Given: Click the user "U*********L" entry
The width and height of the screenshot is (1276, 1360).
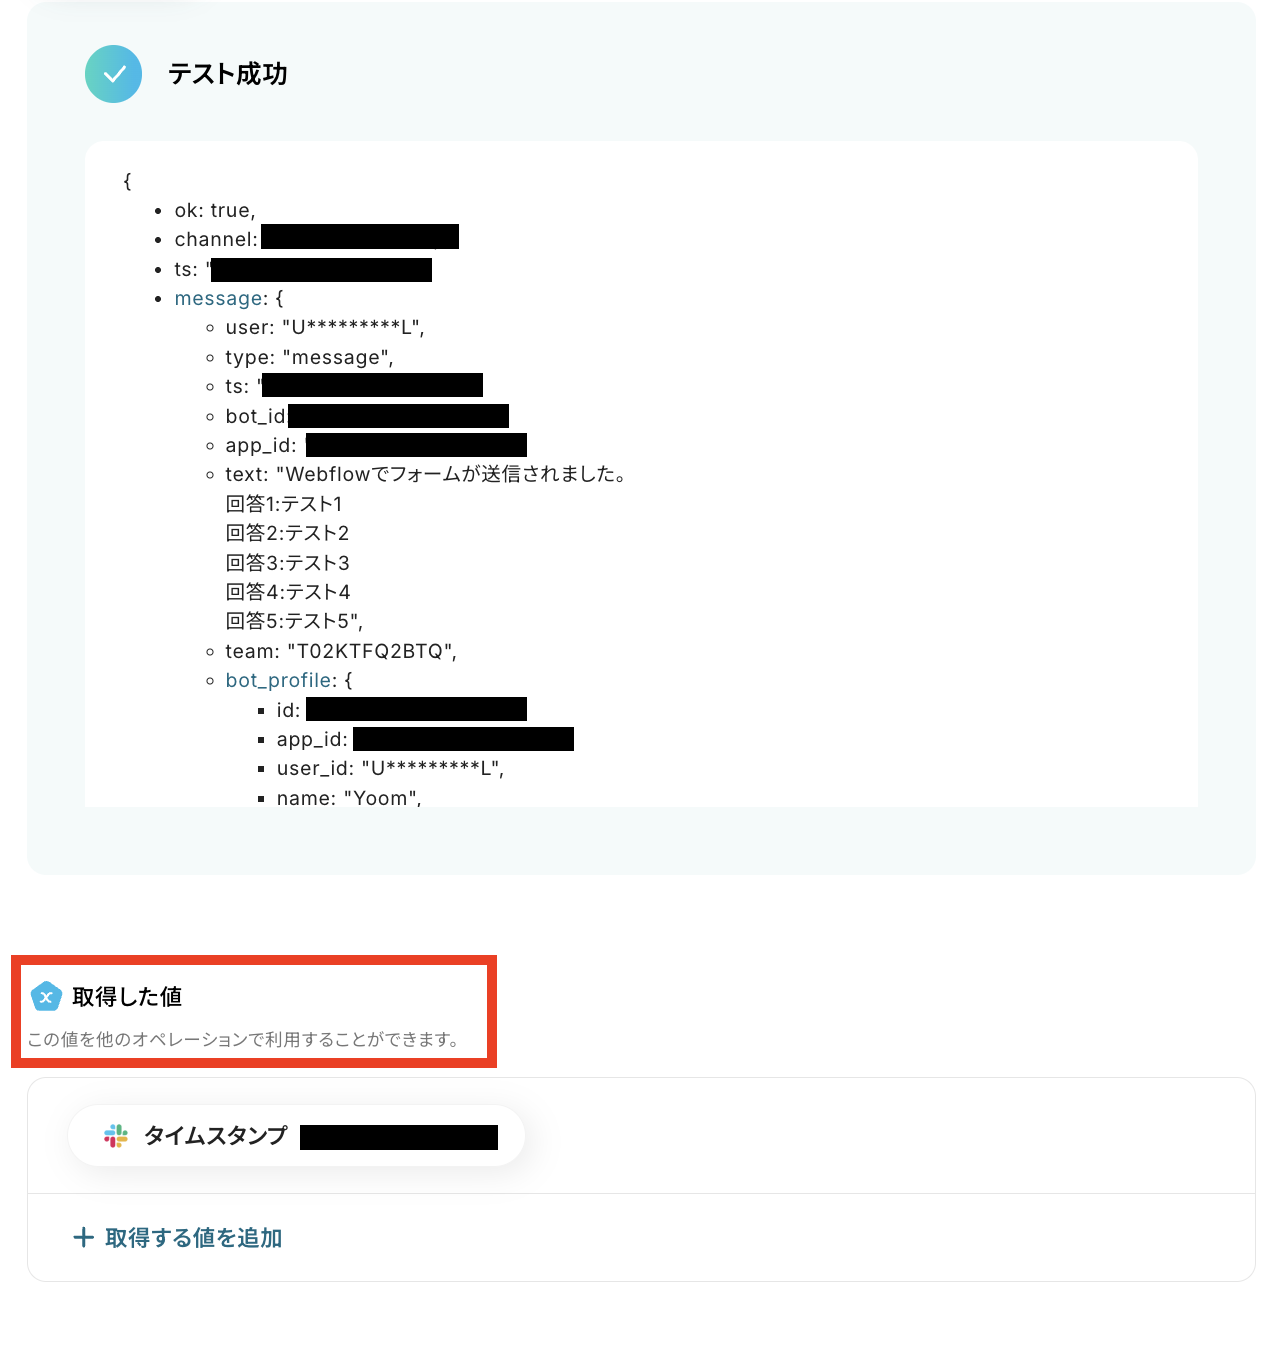Looking at the screenshot, I should click(325, 327).
